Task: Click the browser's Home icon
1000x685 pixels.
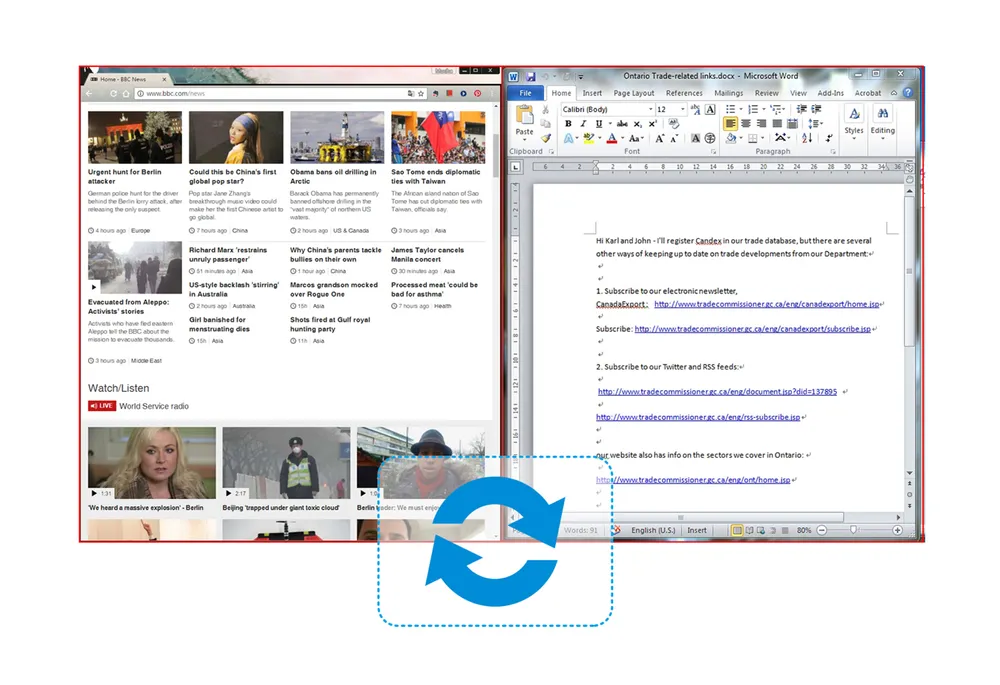Action: tap(126, 94)
